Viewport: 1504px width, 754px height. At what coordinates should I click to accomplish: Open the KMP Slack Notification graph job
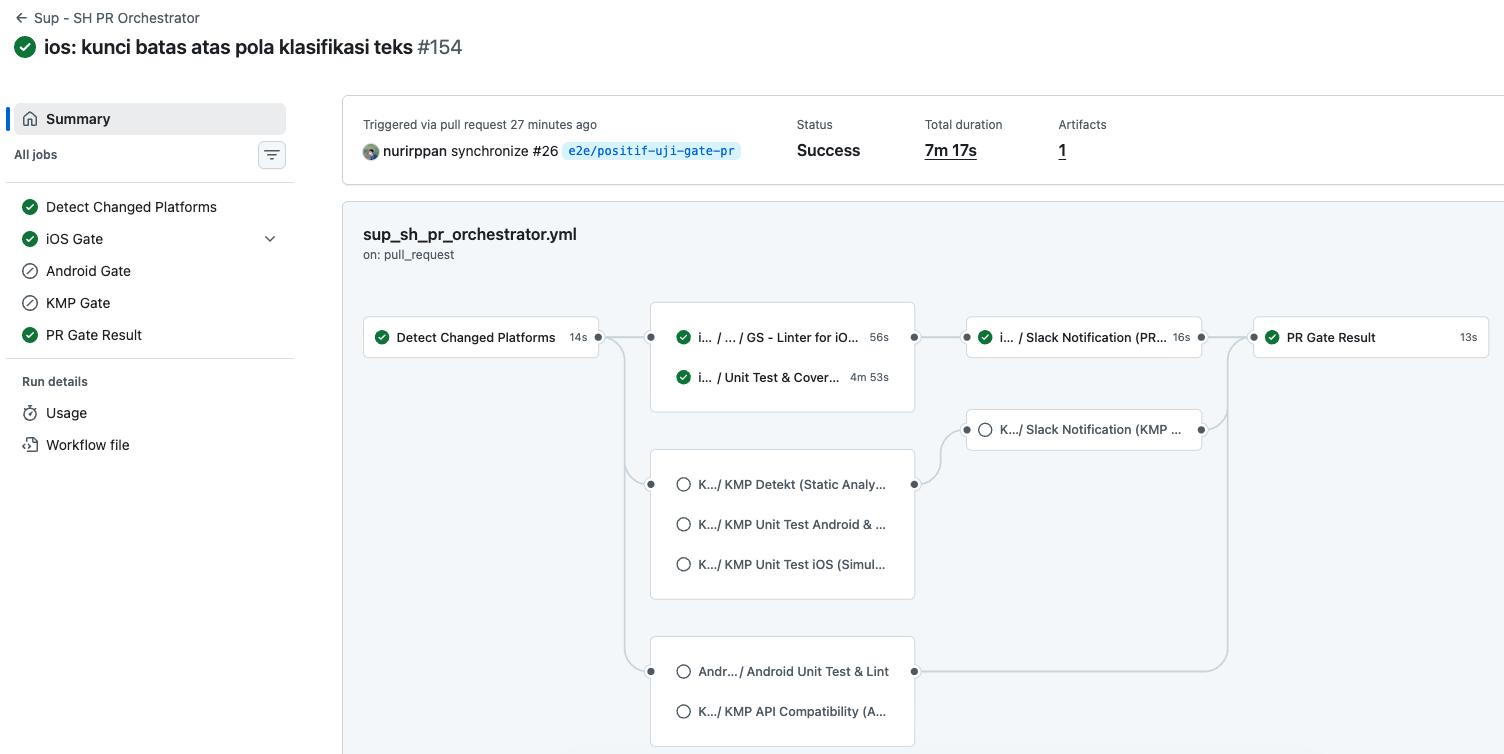1084,430
